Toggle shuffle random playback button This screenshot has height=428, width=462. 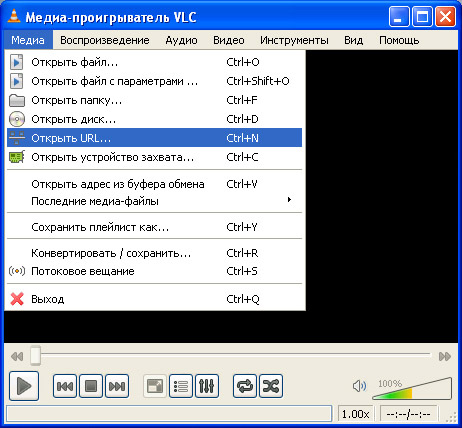pos(271,386)
